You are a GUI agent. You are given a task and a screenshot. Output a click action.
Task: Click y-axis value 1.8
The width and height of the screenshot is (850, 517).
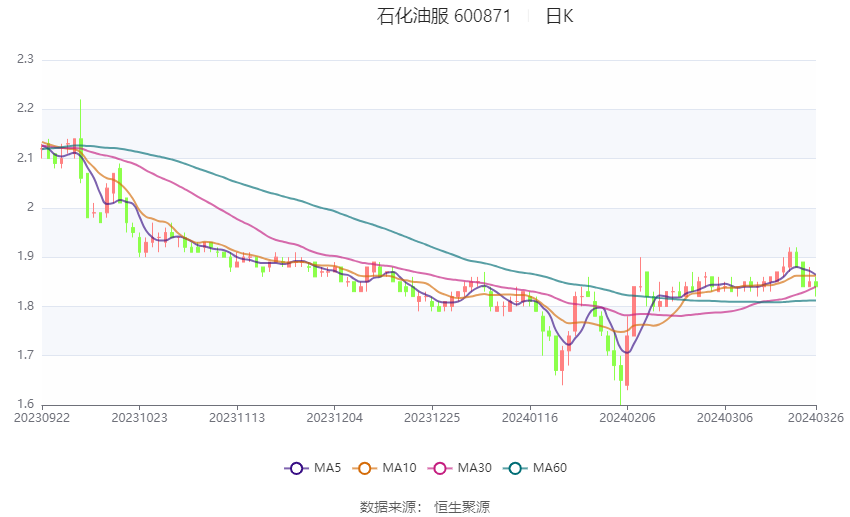pos(25,306)
